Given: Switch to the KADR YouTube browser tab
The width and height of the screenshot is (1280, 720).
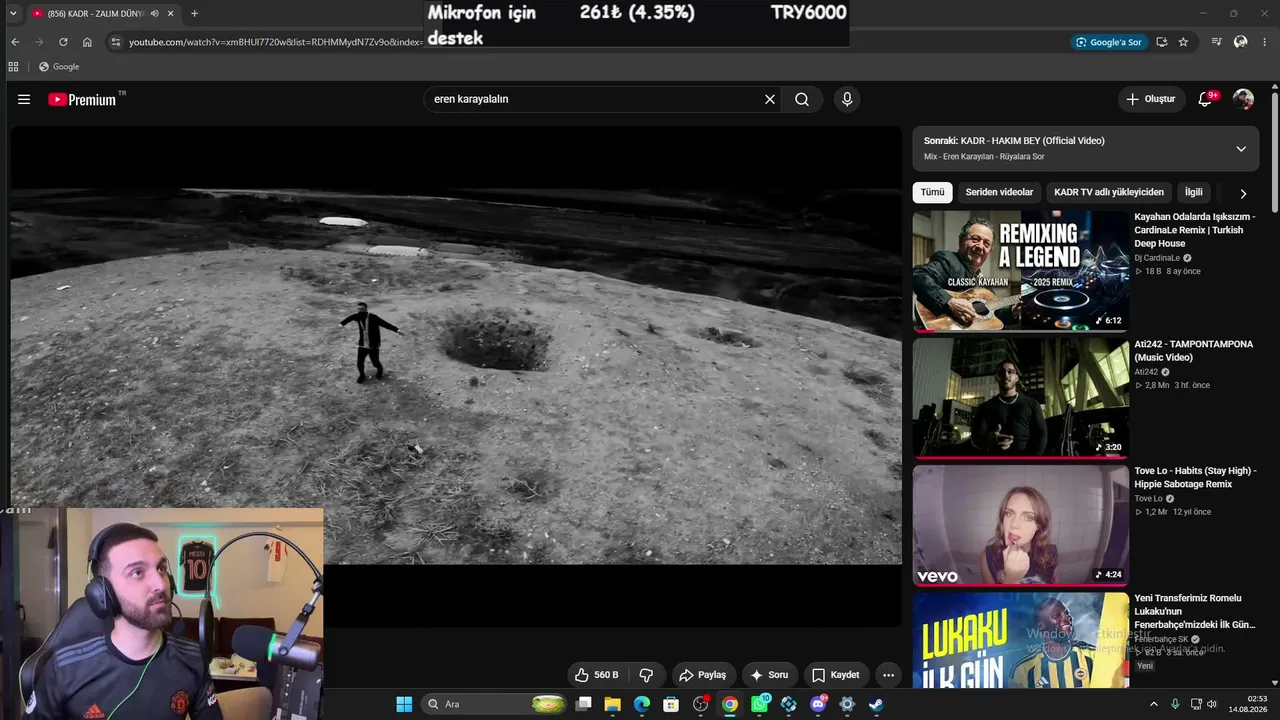Looking at the screenshot, I should [x=95, y=14].
